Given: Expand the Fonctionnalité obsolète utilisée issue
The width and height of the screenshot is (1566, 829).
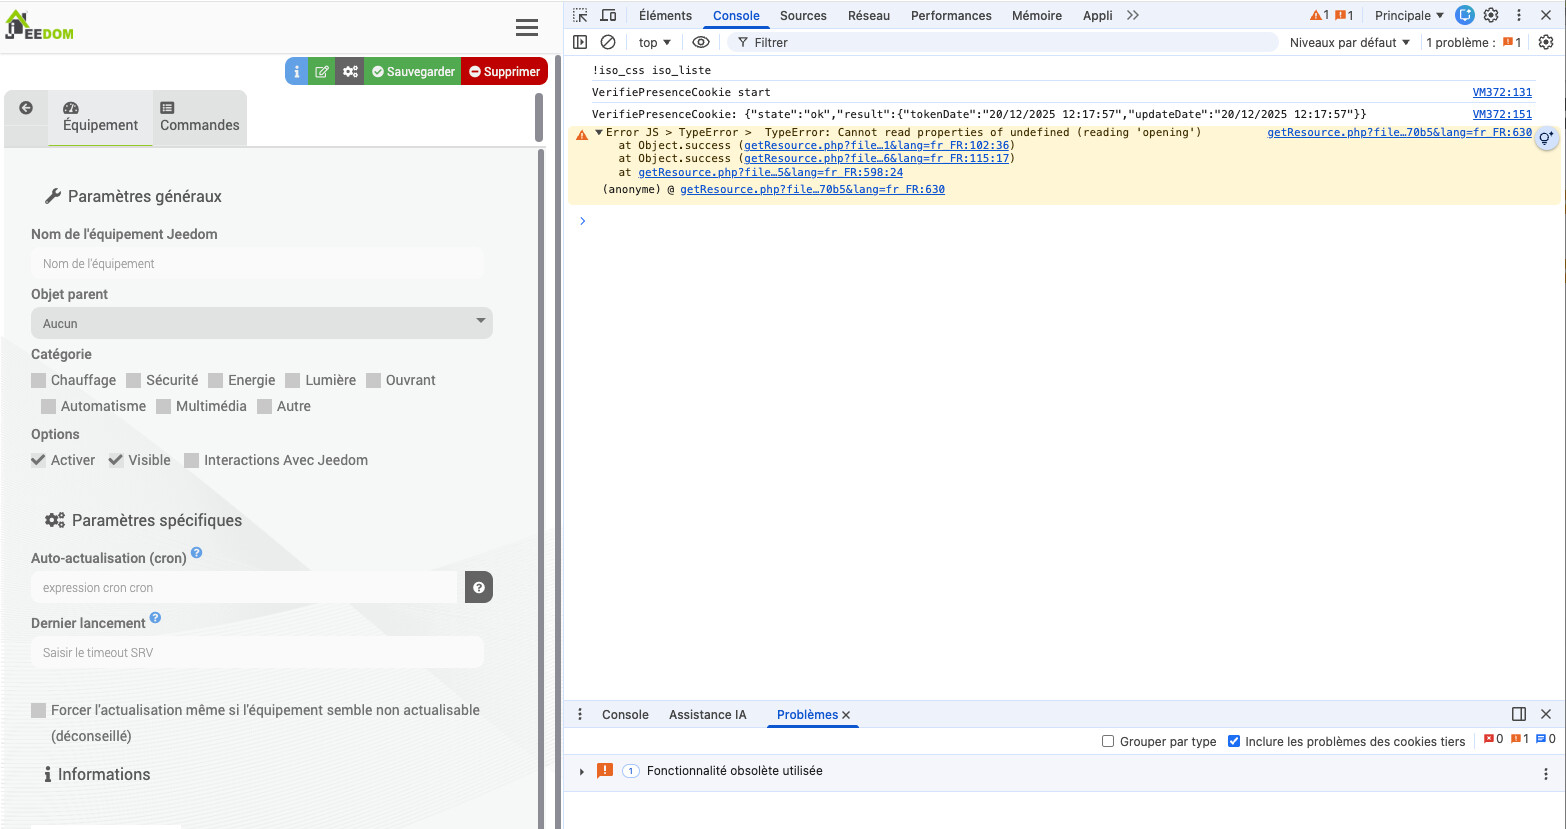Looking at the screenshot, I should [581, 771].
